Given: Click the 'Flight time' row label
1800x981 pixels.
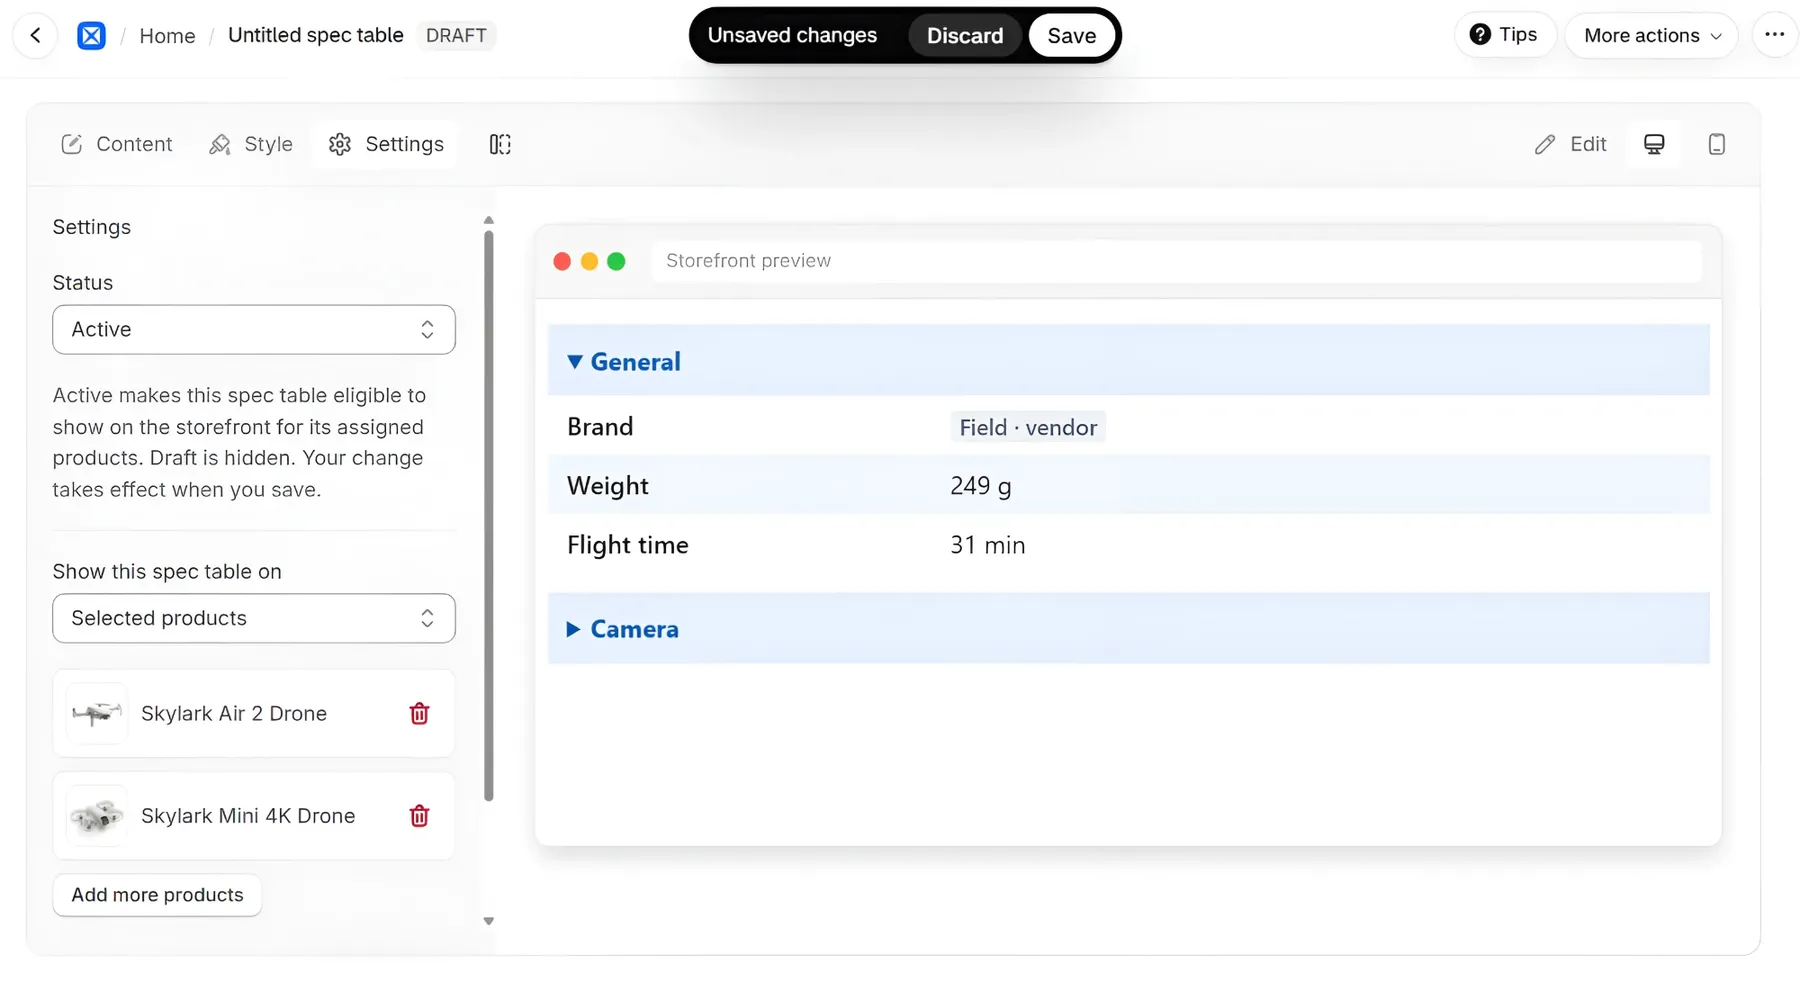Looking at the screenshot, I should coord(628,545).
